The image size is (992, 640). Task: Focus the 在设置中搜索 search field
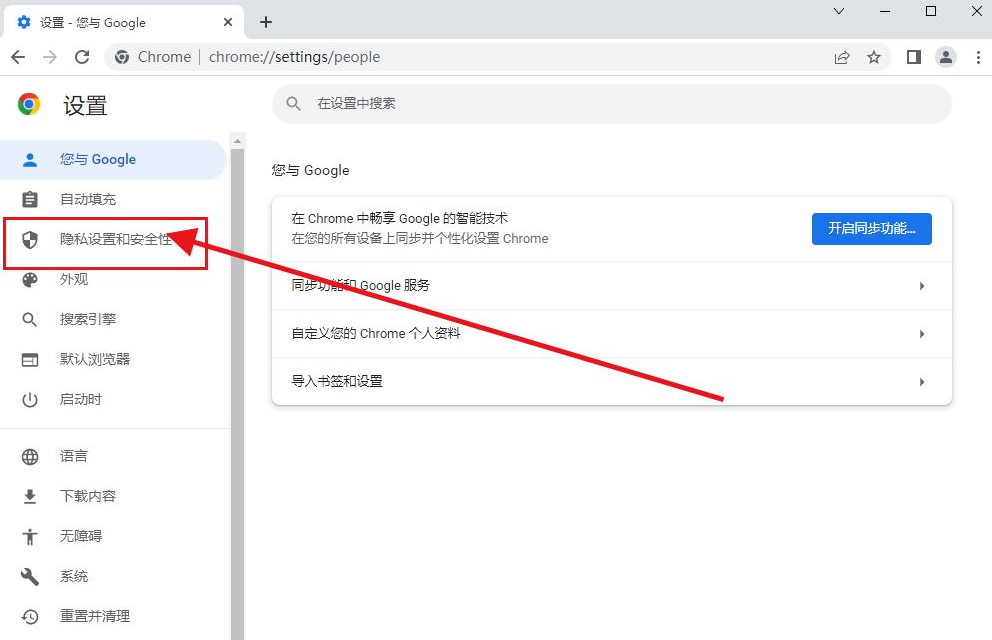click(612, 104)
